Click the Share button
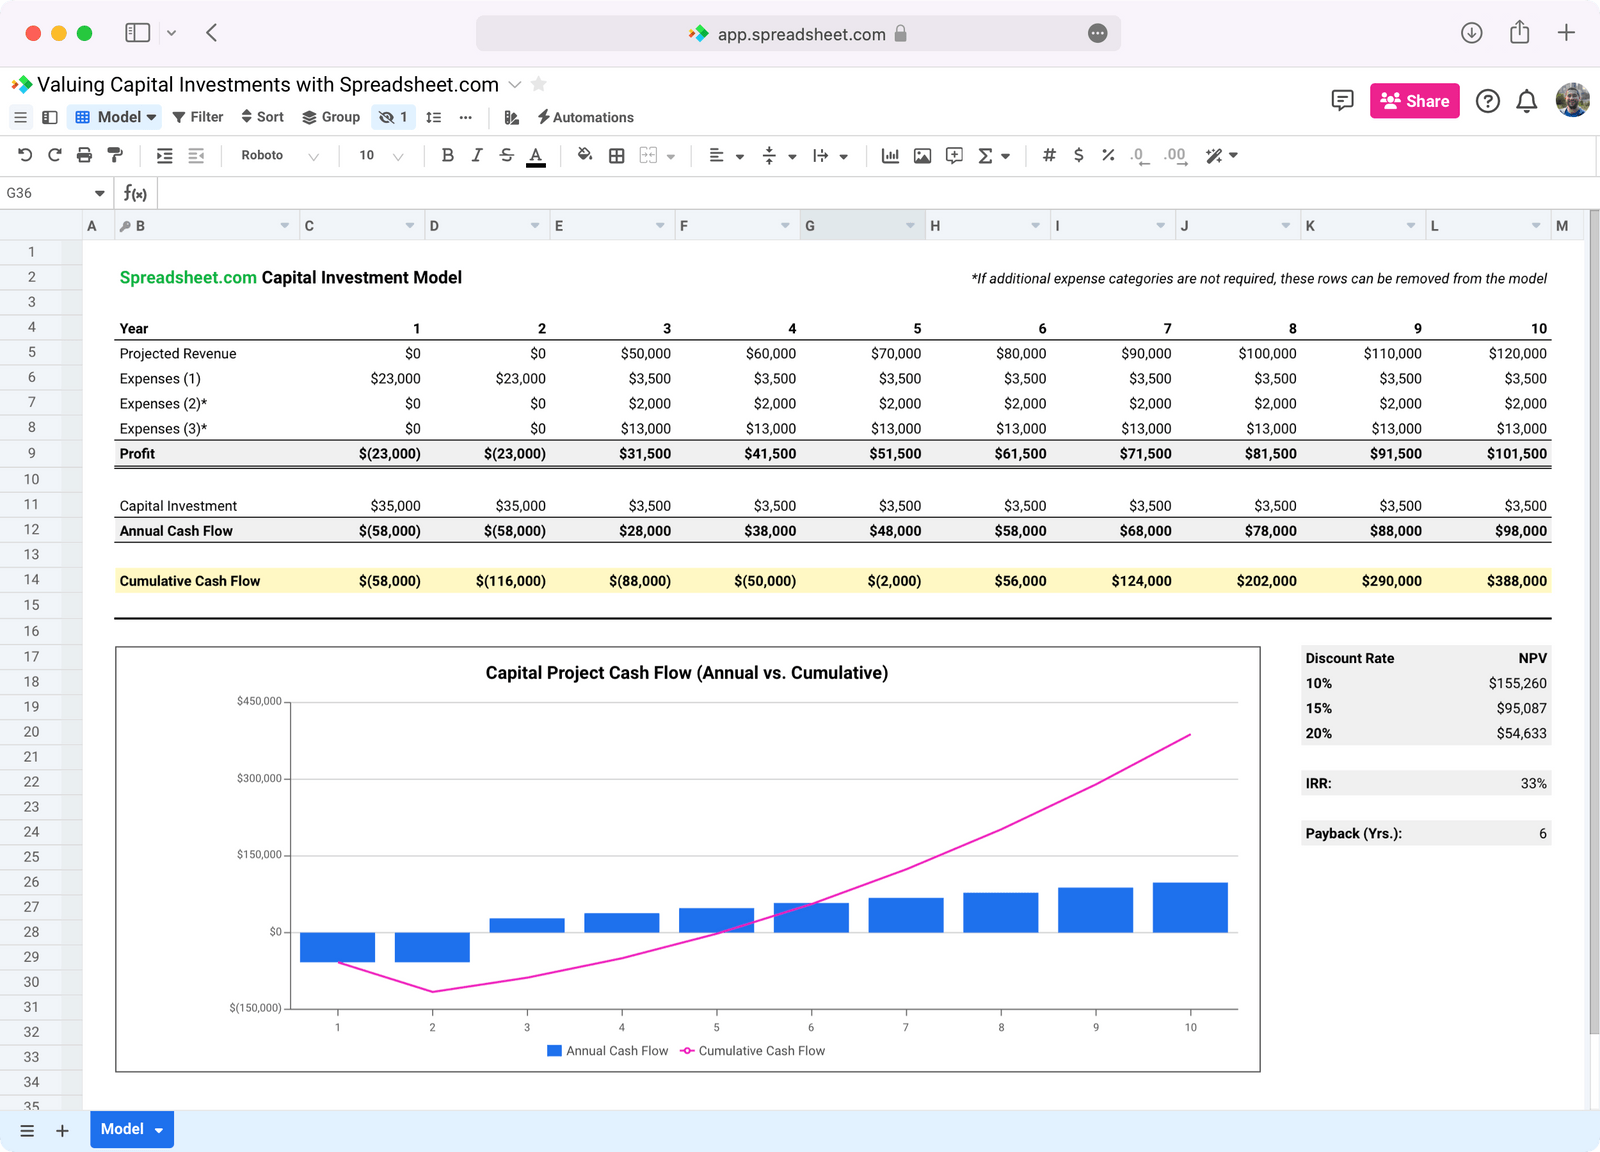This screenshot has width=1600, height=1152. click(1414, 100)
